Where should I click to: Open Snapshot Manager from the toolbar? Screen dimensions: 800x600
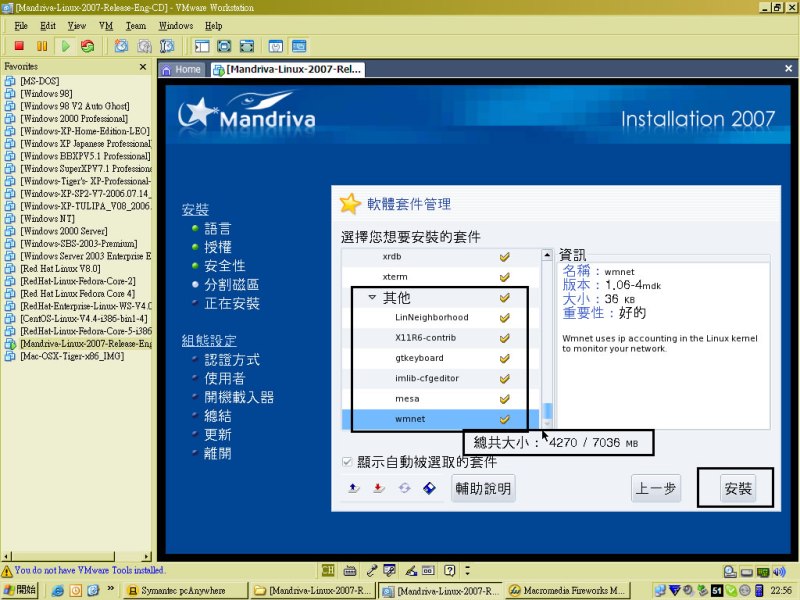[x=167, y=46]
